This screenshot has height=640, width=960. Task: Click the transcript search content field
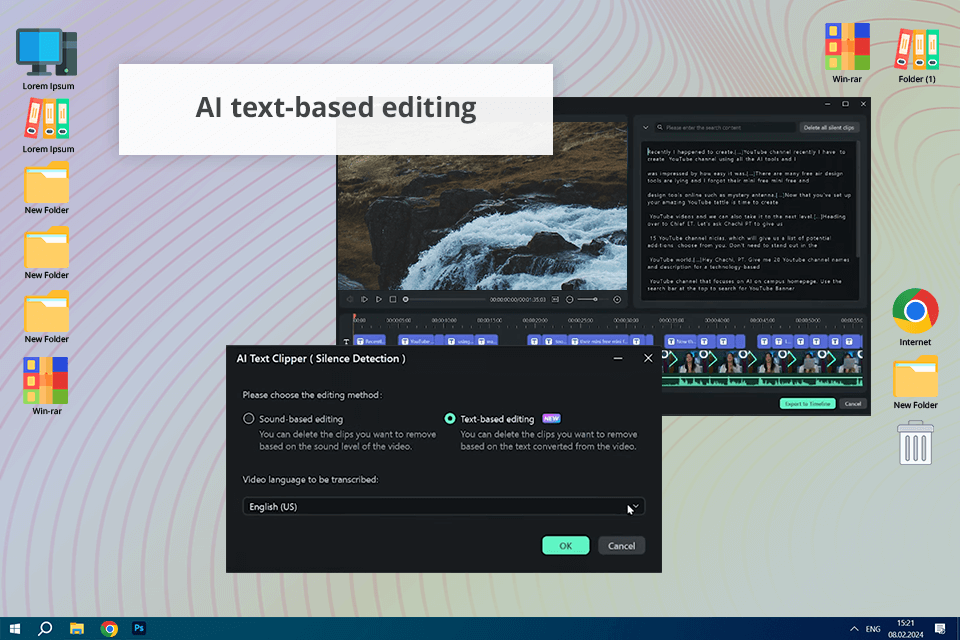(x=726, y=127)
